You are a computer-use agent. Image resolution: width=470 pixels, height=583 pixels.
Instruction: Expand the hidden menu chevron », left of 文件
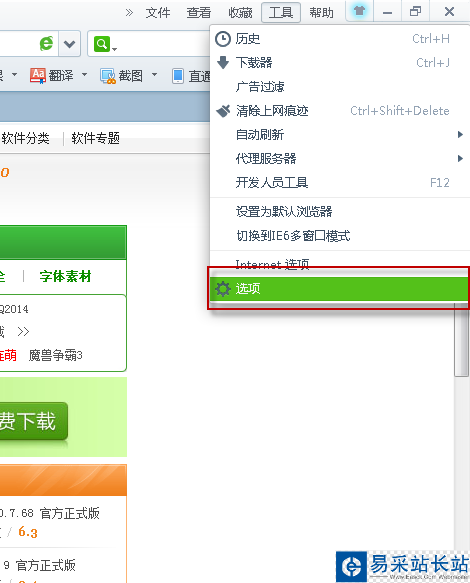[x=129, y=13]
